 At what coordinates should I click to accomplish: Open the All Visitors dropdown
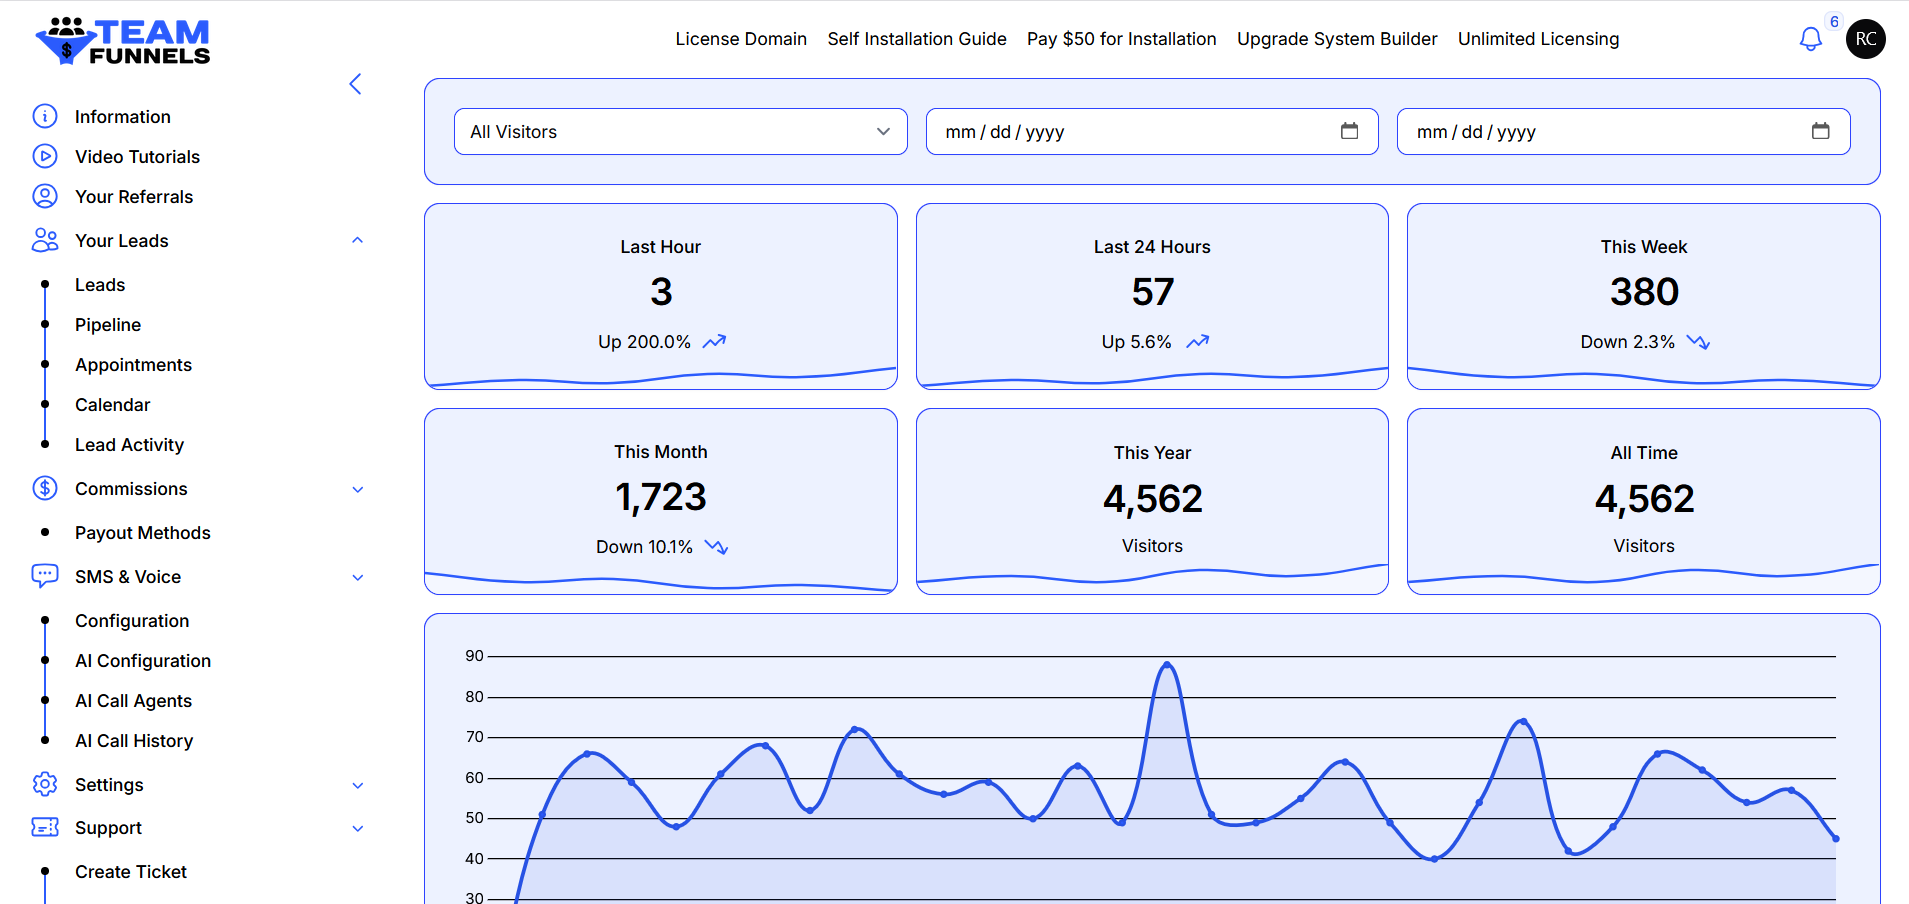pos(681,132)
